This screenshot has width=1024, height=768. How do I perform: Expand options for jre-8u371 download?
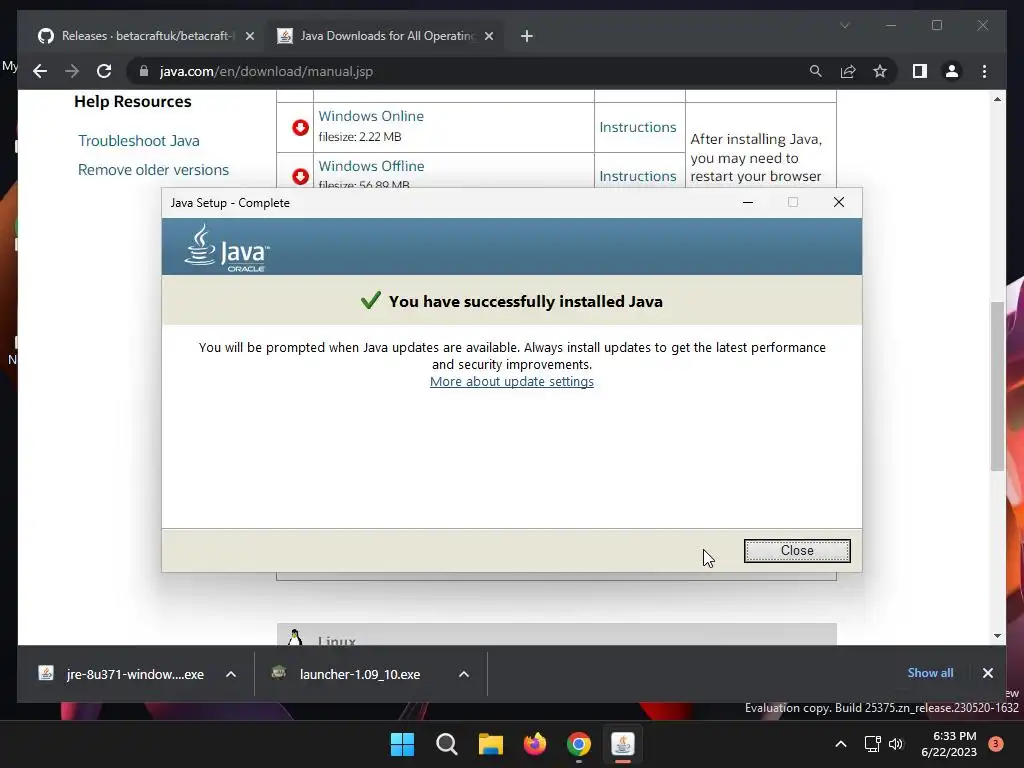point(231,674)
